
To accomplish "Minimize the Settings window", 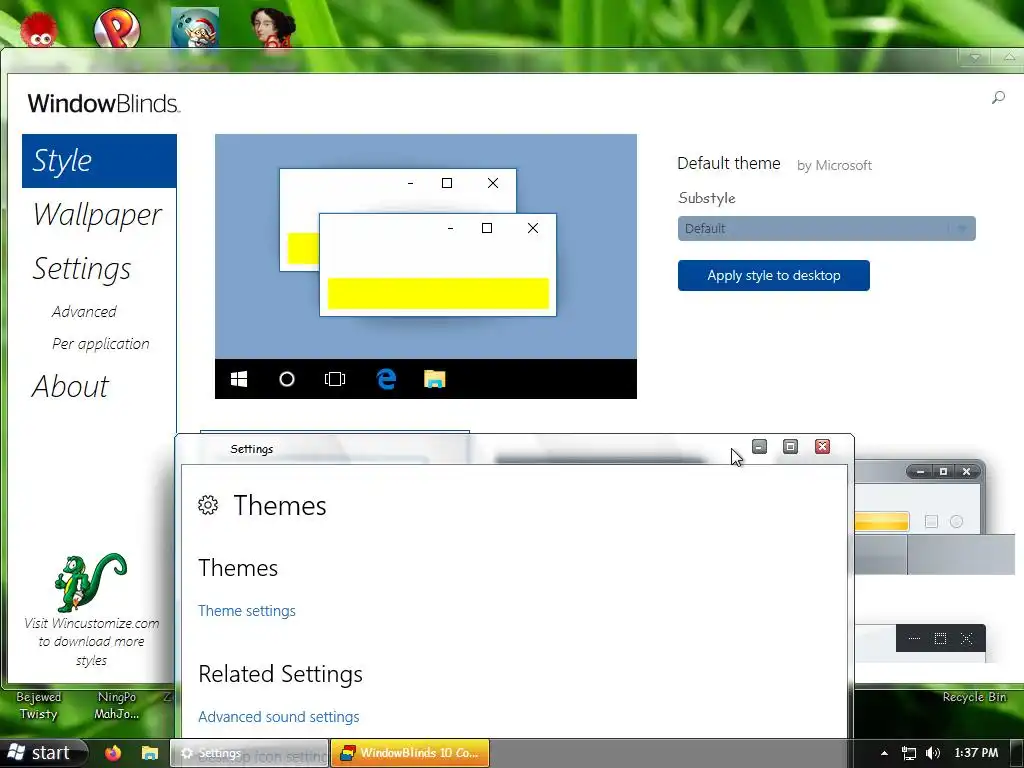I will (759, 447).
